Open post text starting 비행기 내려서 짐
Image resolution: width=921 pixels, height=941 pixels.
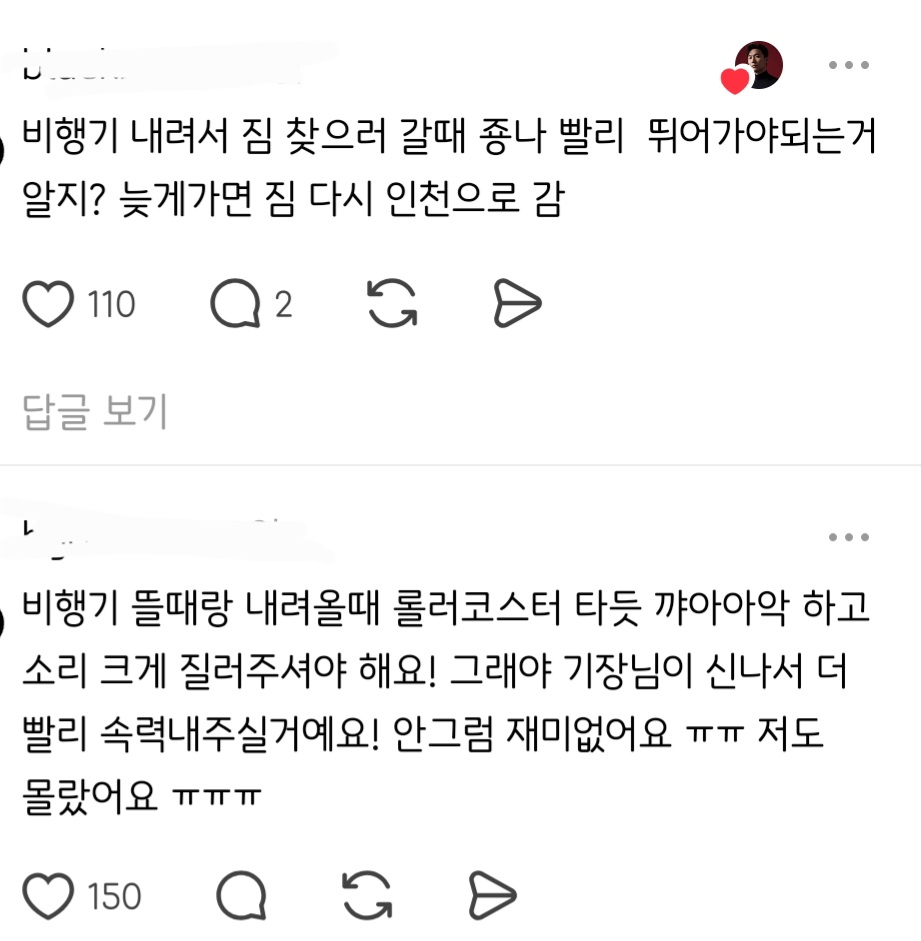point(450,167)
